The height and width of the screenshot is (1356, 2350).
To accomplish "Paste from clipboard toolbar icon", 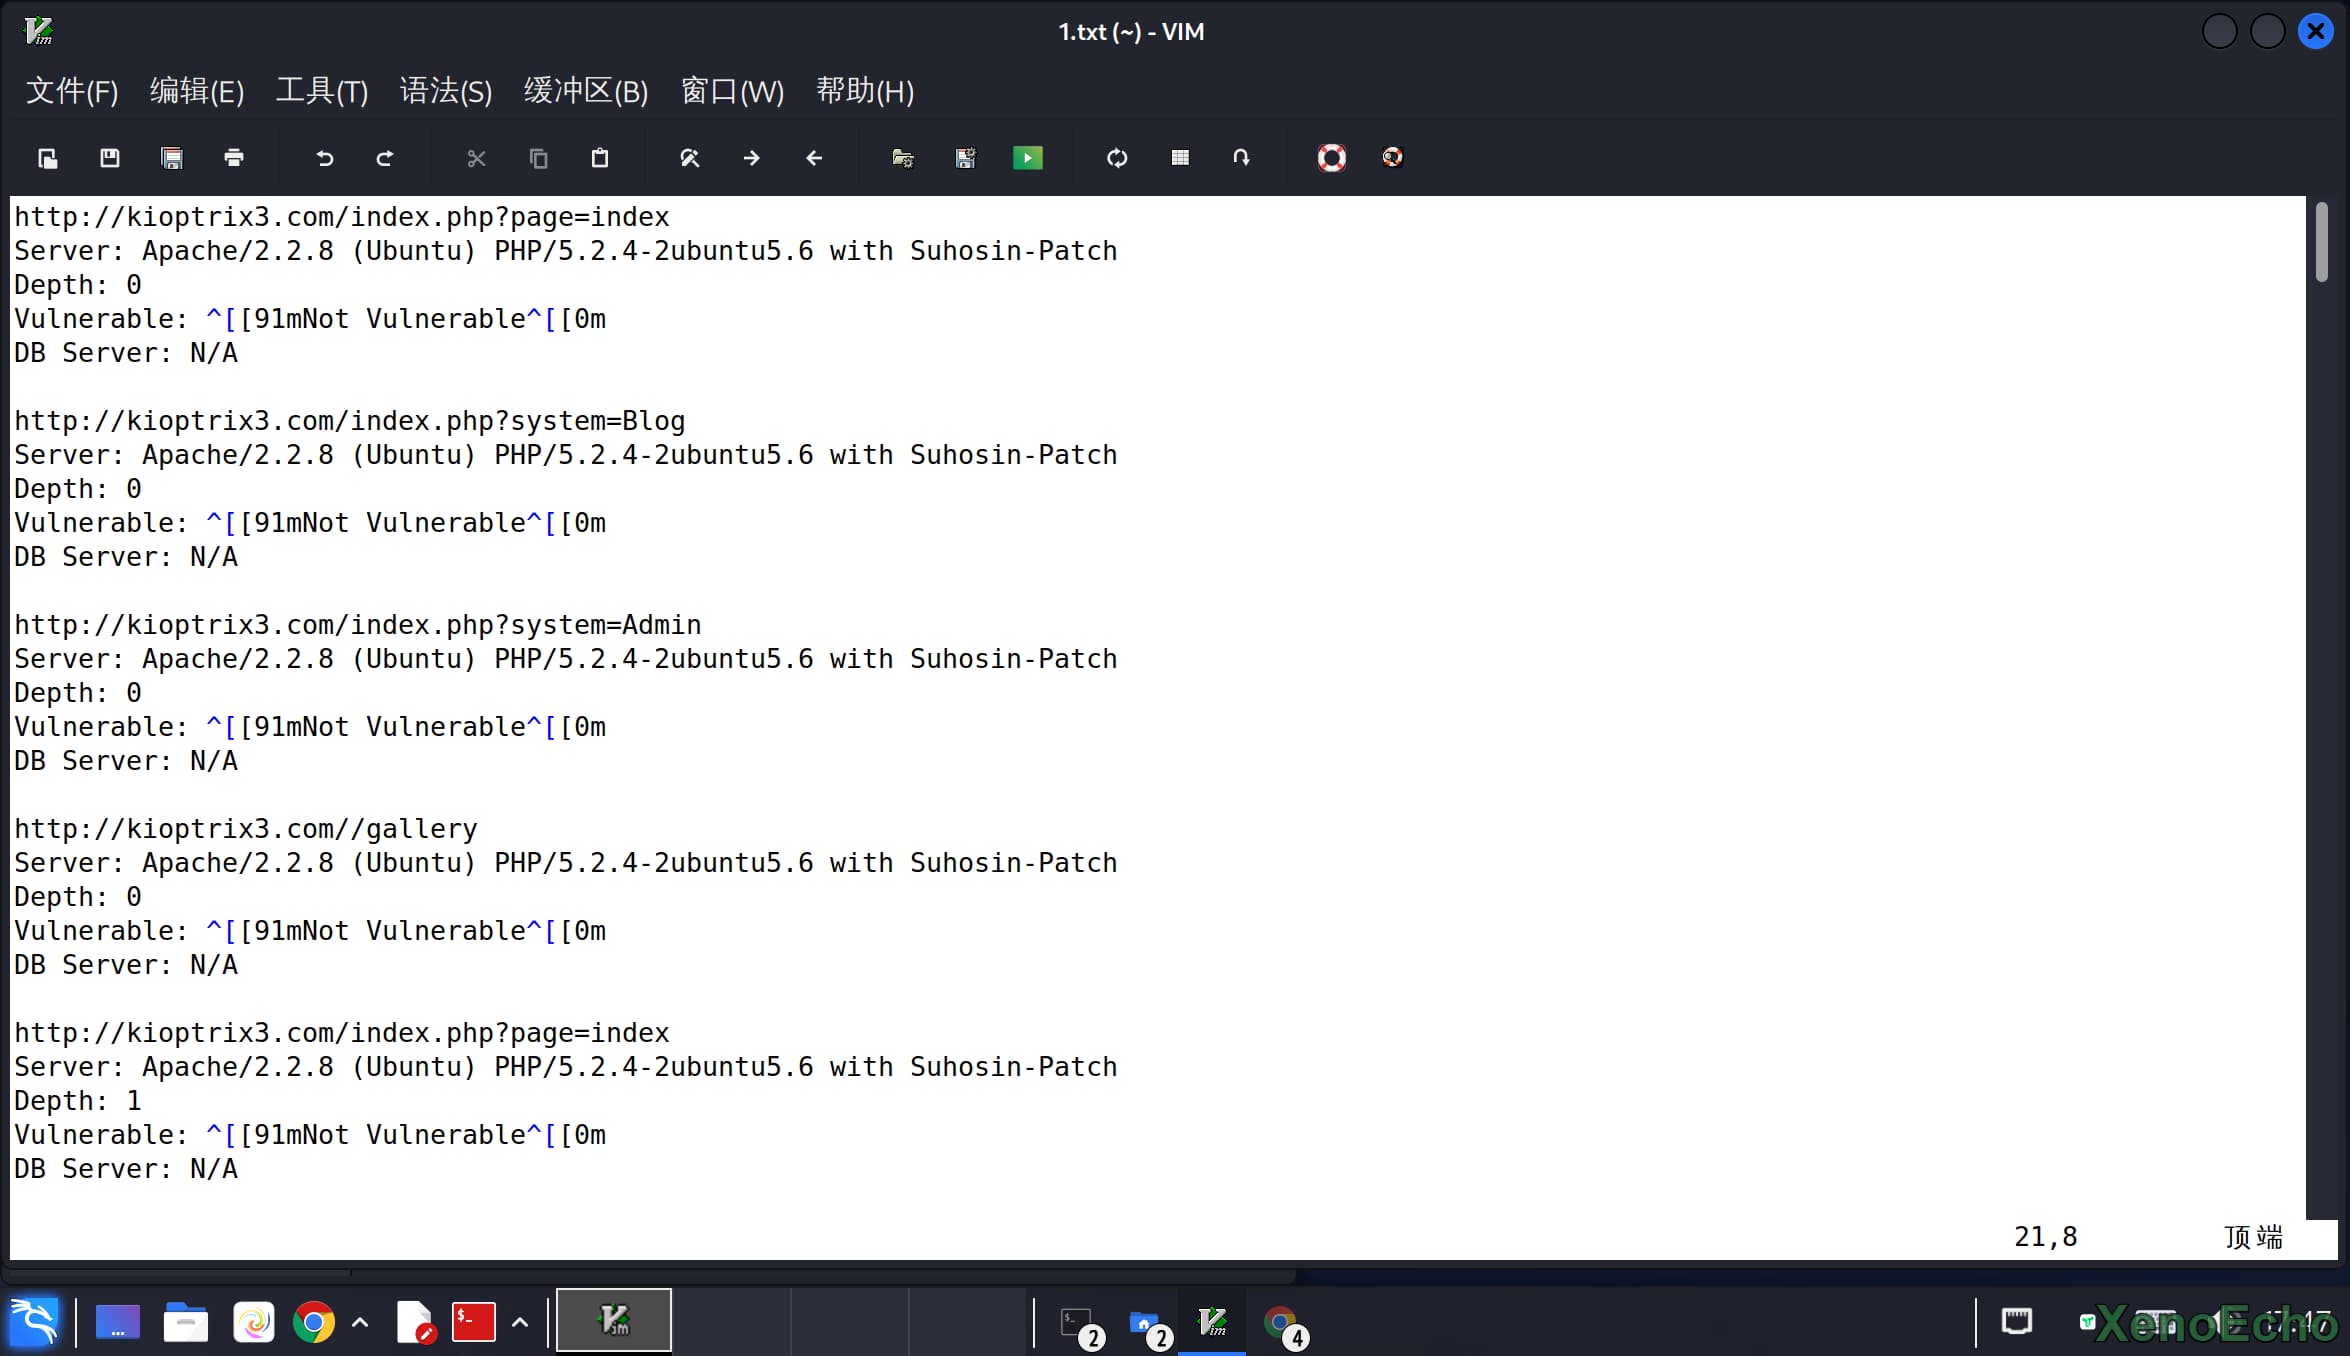I will point(600,158).
